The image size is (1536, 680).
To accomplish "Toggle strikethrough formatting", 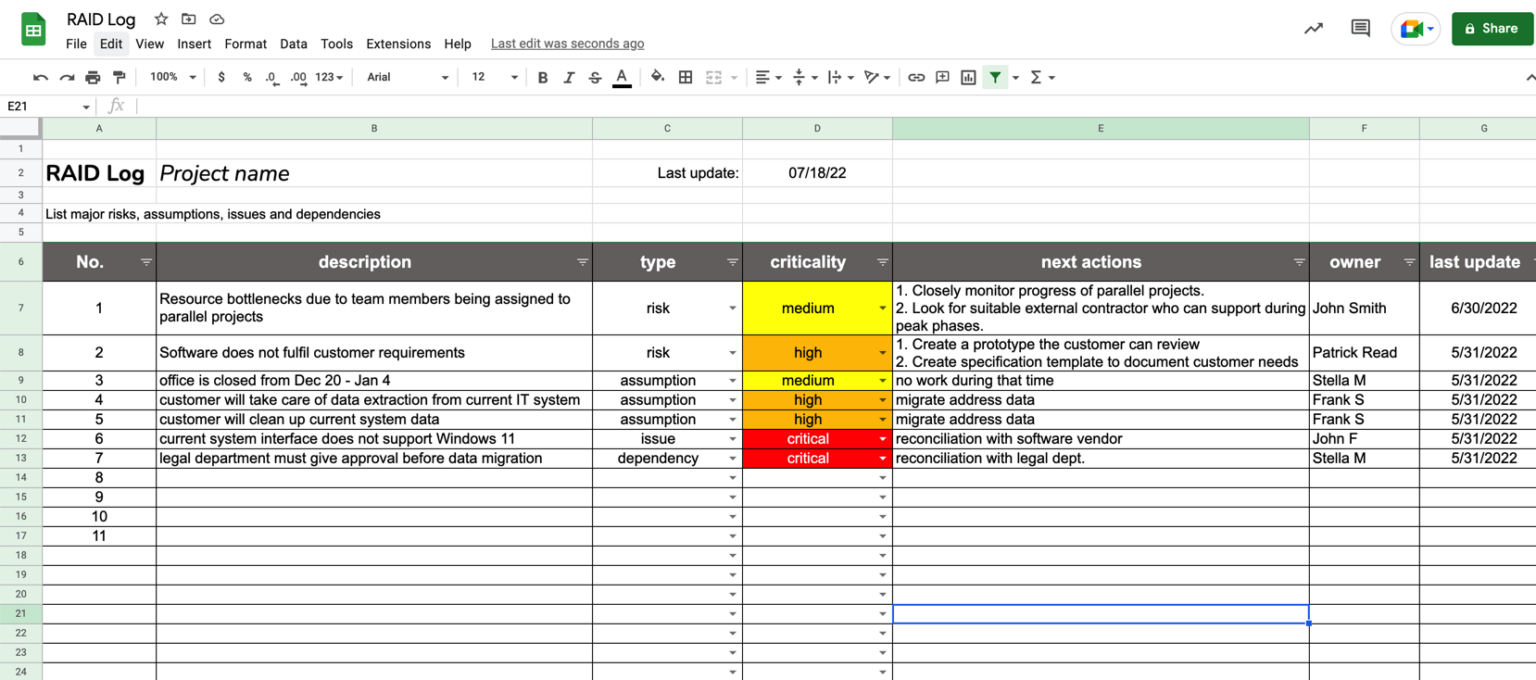I will click(595, 76).
